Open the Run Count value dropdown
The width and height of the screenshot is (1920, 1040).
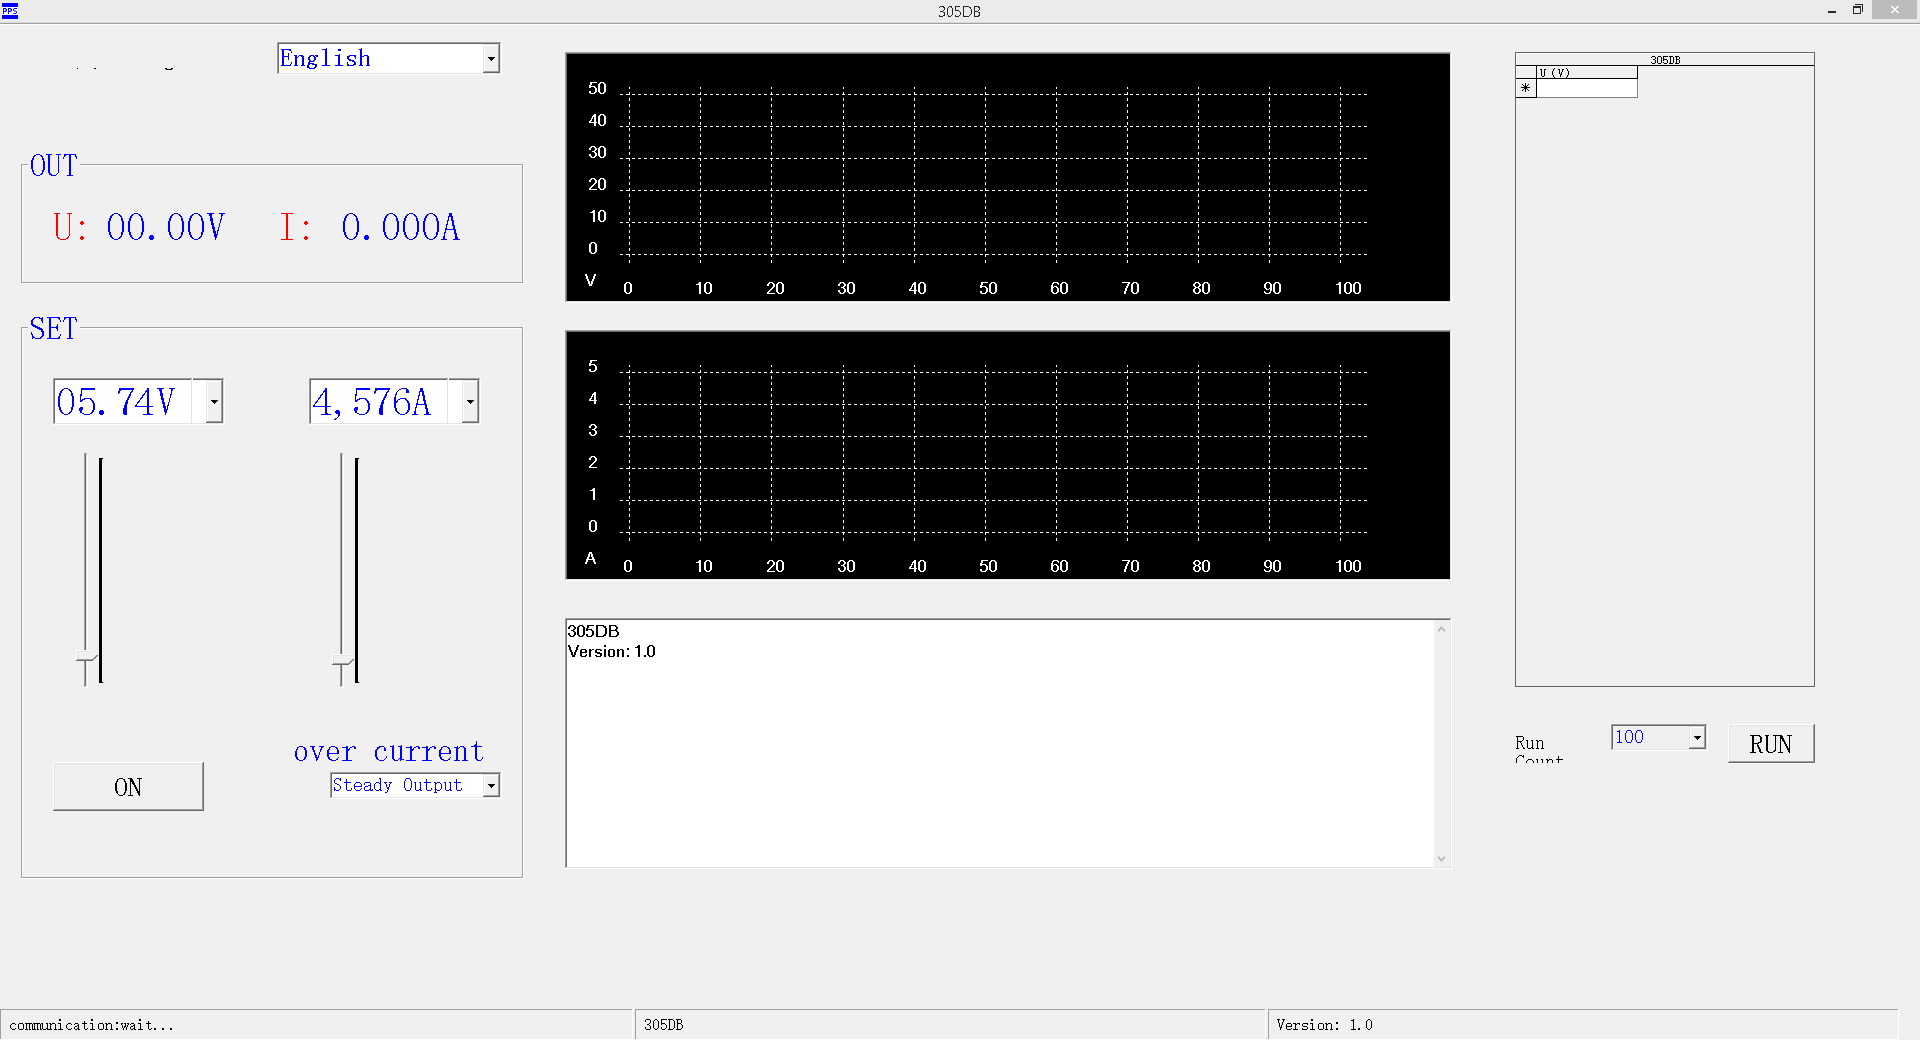[x=1696, y=737]
